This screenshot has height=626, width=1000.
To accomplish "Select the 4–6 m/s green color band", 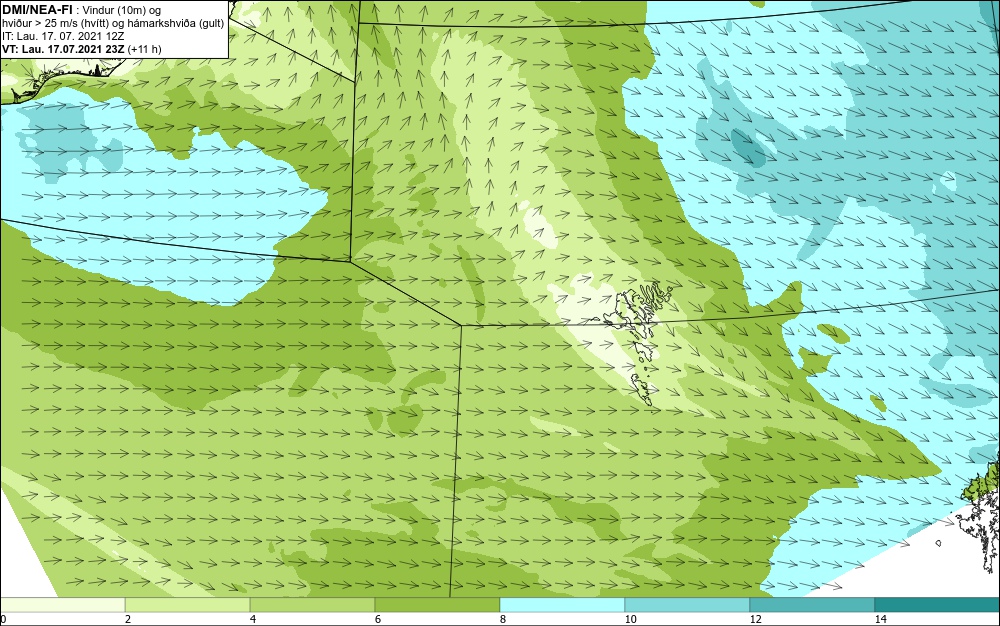I will [312, 605].
